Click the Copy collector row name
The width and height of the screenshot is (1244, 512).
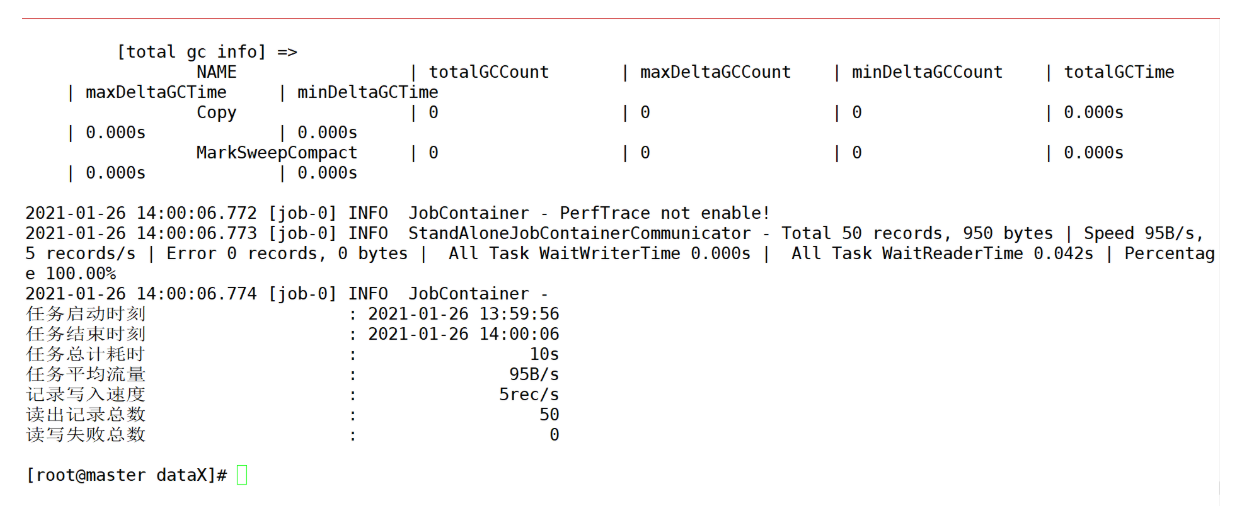(216, 112)
